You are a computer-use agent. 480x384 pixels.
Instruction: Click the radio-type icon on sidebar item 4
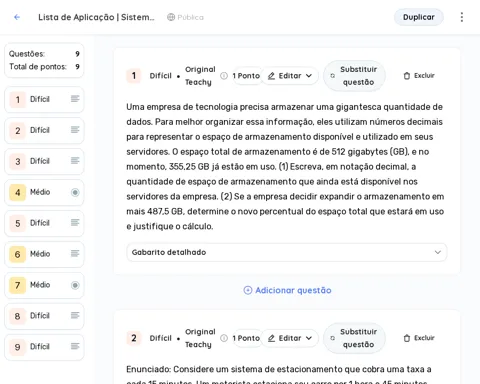tap(75, 192)
